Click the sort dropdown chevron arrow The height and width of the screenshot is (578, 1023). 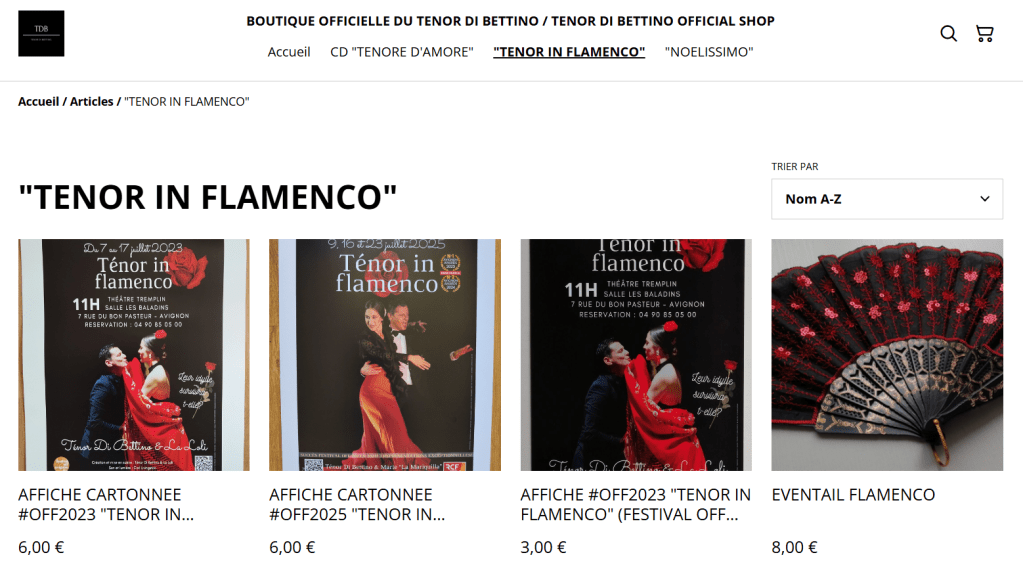(x=985, y=199)
